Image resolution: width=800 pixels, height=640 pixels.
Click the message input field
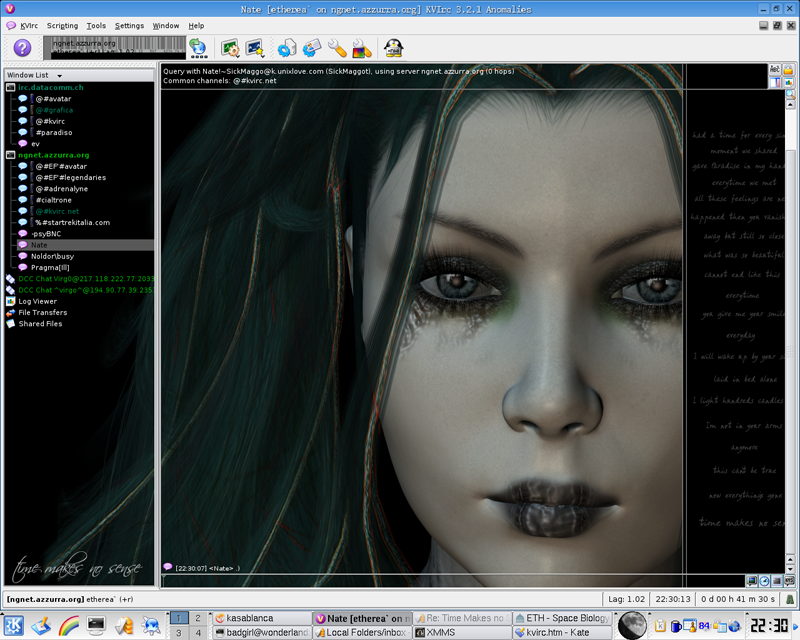click(453, 581)
